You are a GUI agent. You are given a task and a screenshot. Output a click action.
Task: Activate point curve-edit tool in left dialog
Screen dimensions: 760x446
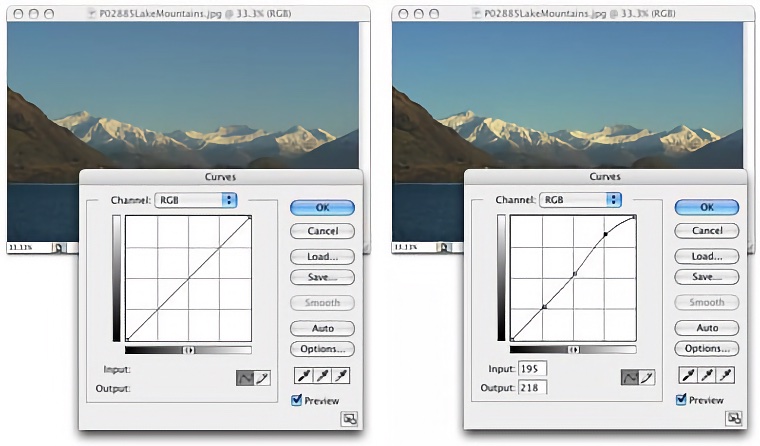(243, 377)
